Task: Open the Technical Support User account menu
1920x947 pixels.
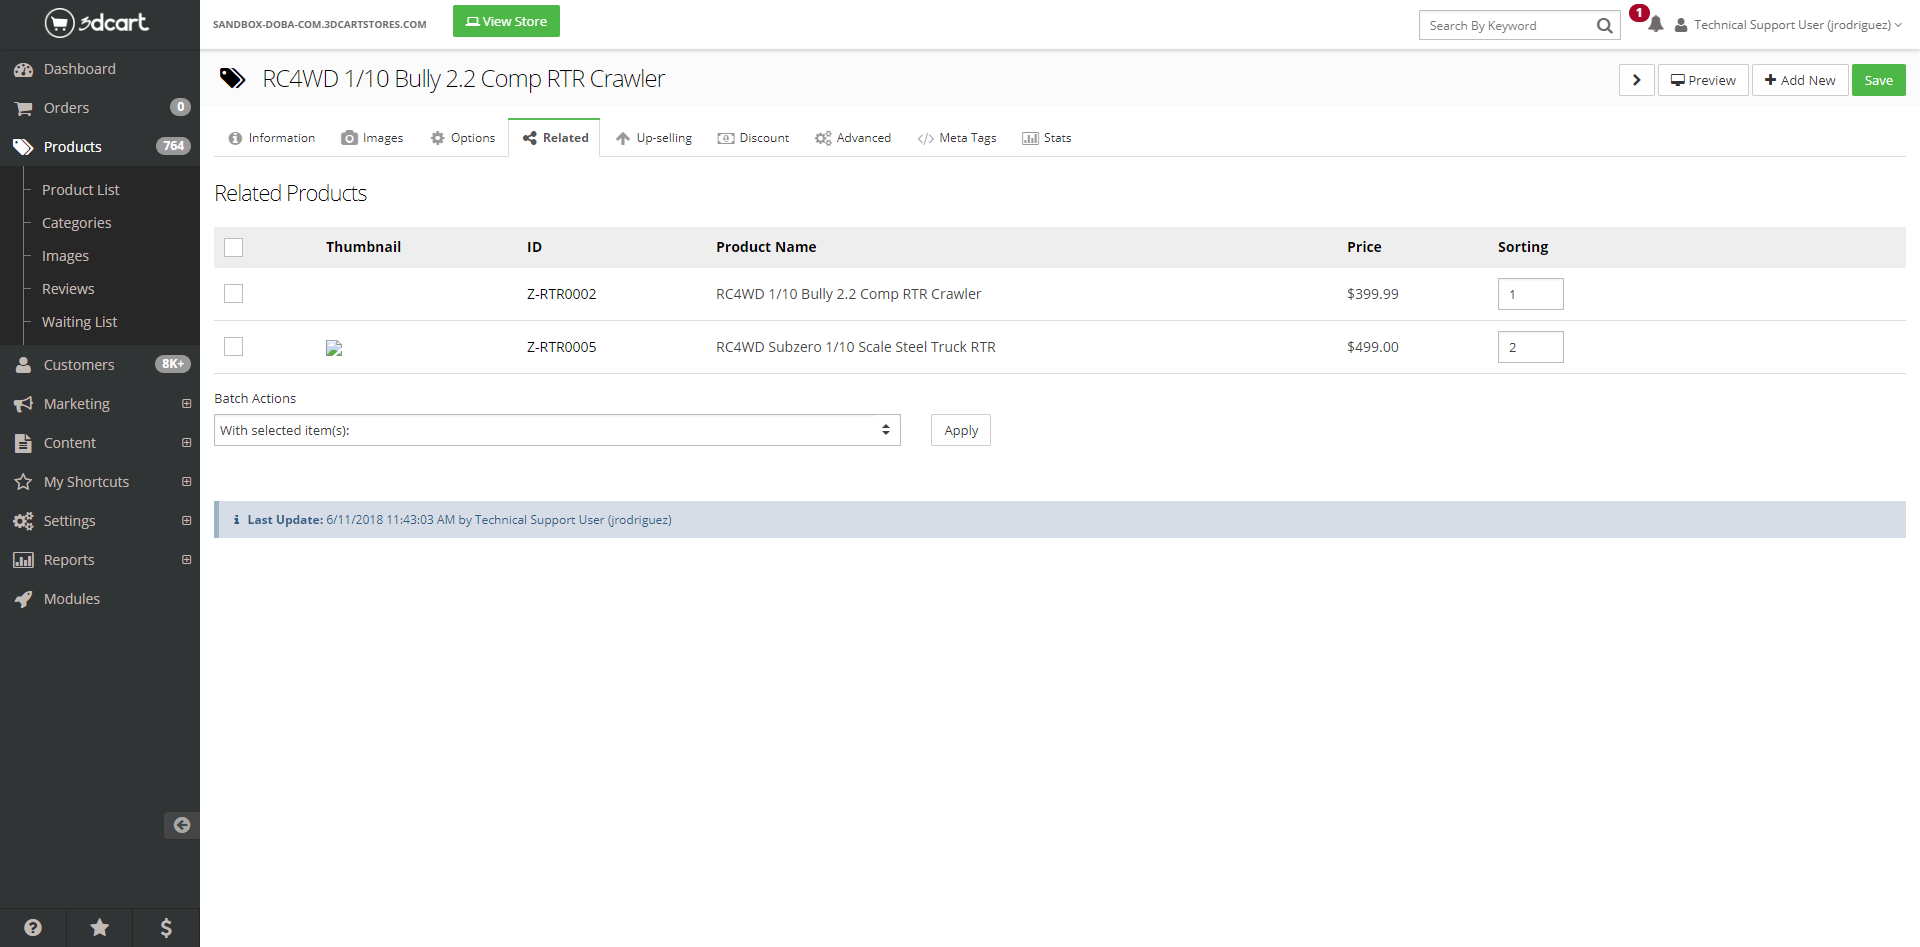Action: [x=1790, y=25]
